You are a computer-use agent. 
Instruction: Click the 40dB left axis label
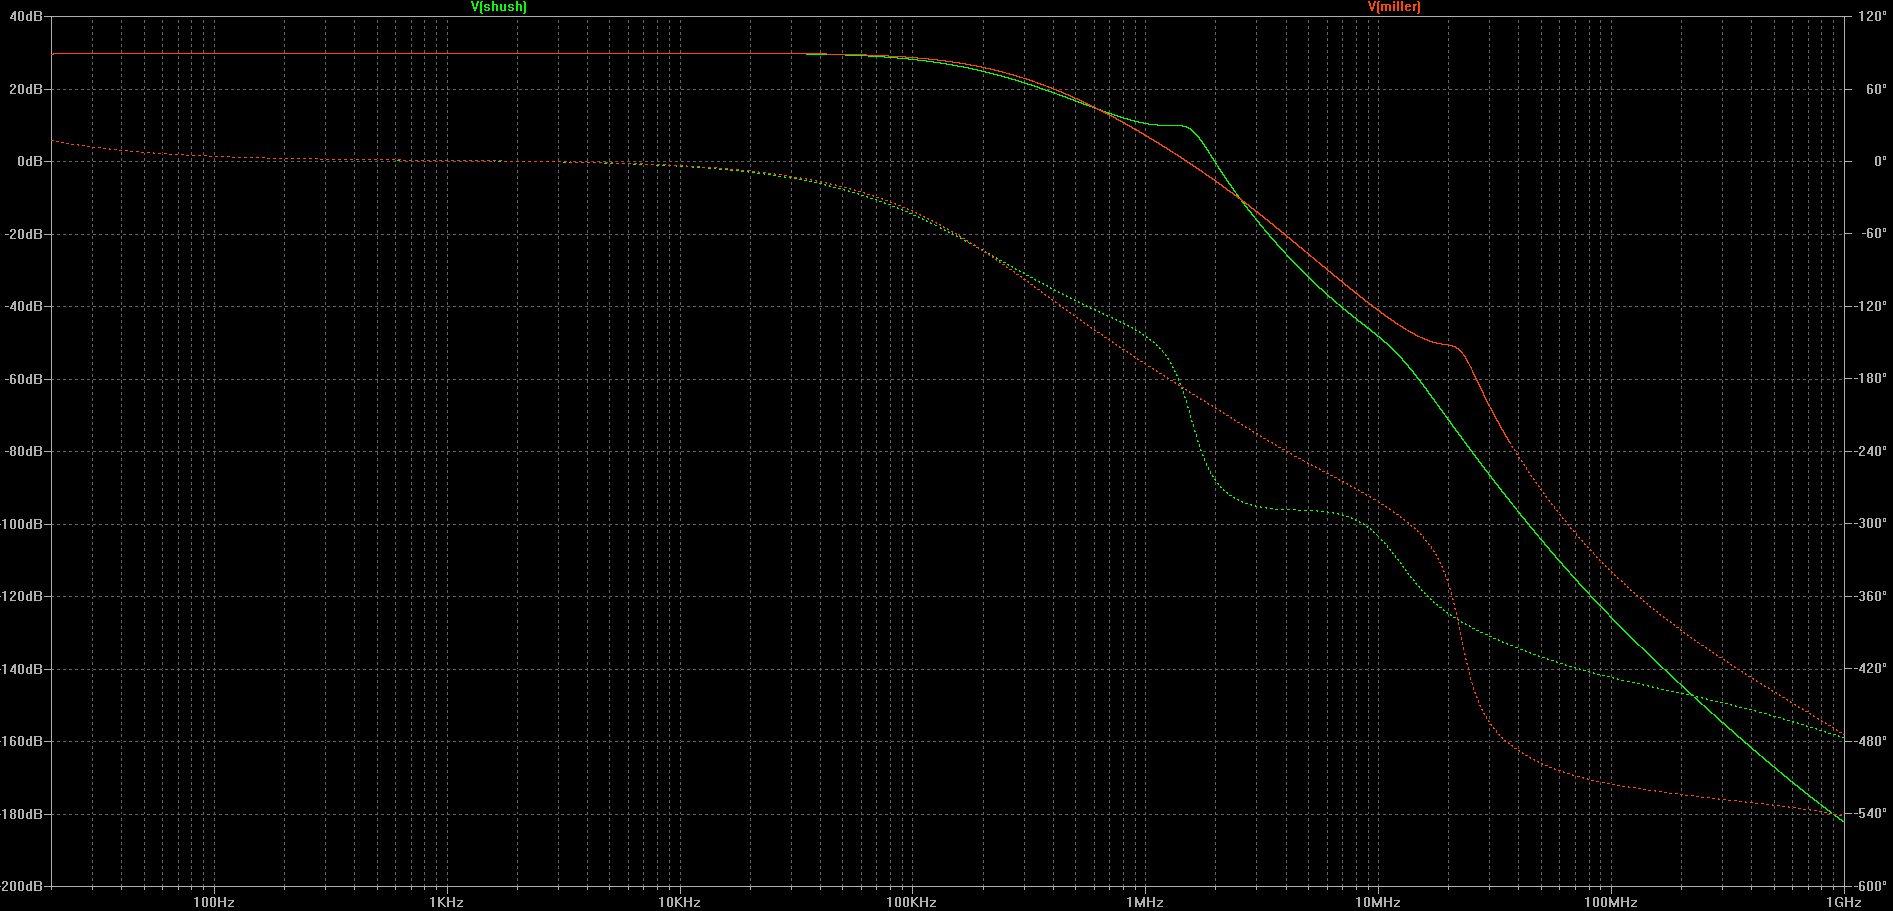tap(25, 16)
